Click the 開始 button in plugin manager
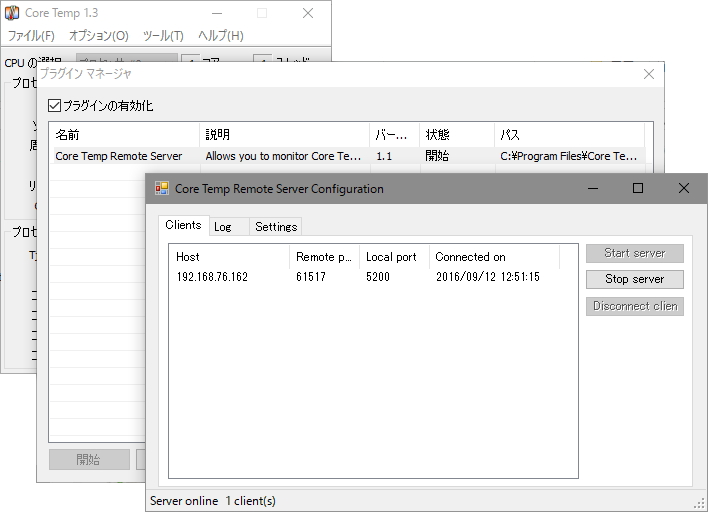 tap(89, 460)
